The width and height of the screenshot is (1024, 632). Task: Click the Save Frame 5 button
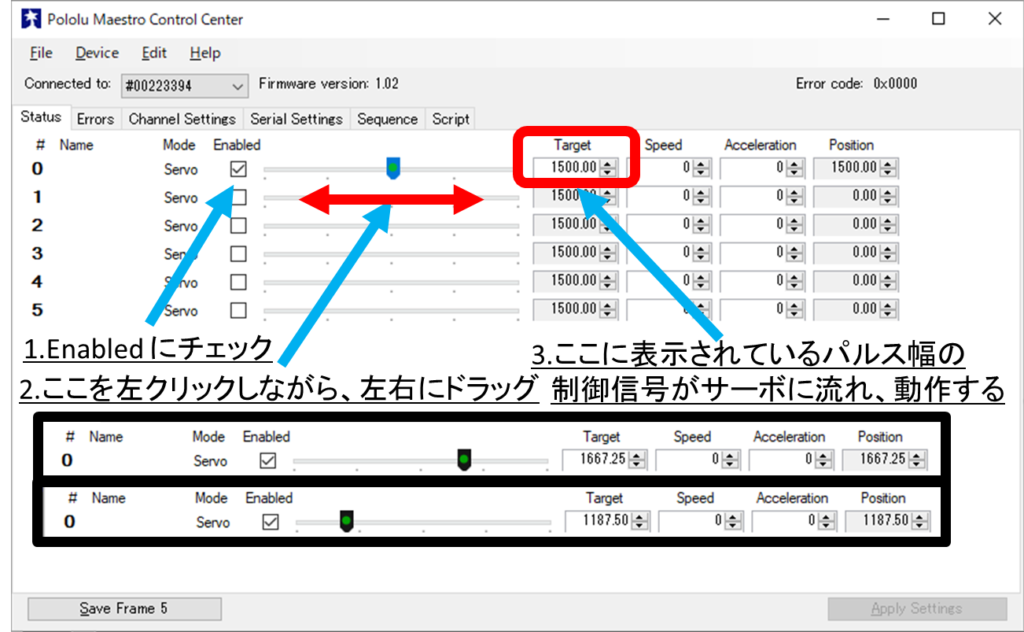pos(124,608)
